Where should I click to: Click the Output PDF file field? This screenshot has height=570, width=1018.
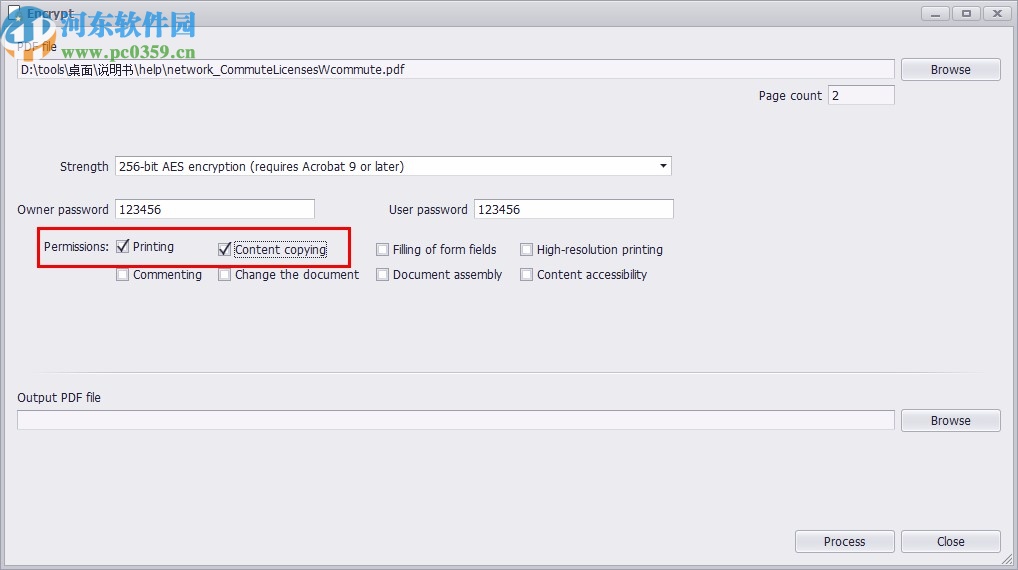(x=455, y=421)
